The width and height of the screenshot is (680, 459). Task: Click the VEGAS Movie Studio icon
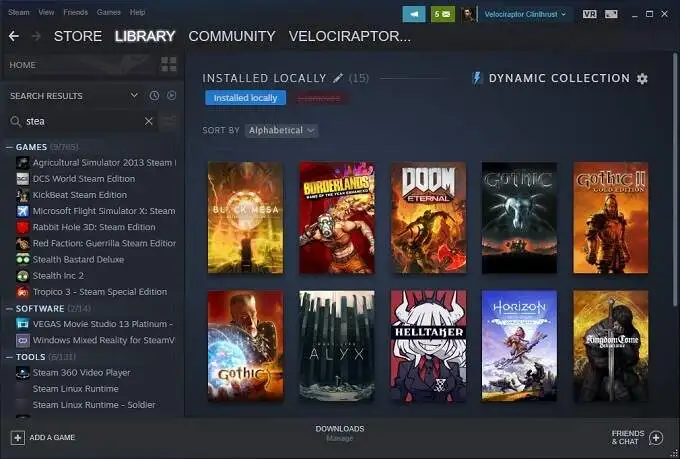click(23, 324)
